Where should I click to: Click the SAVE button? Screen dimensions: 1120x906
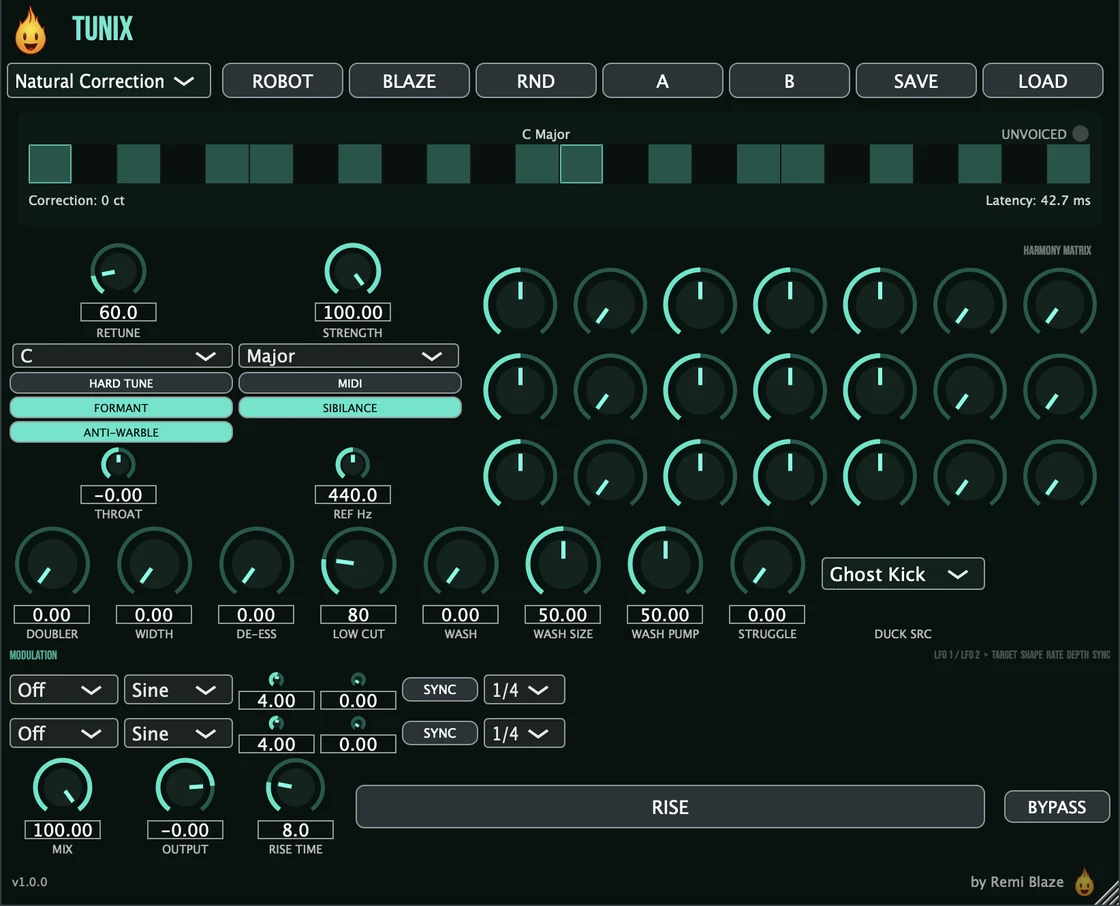click(x=916, y=81)
